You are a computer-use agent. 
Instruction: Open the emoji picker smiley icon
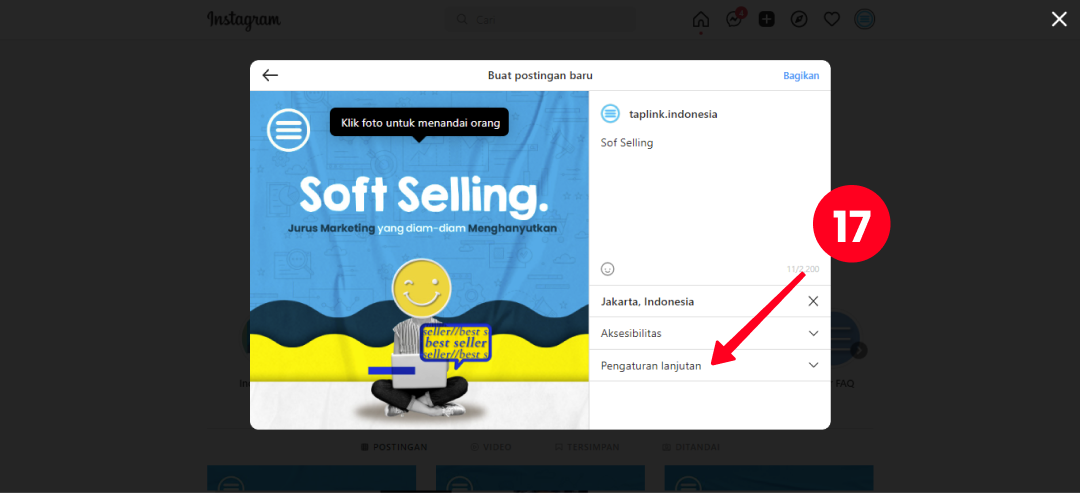(608, 269)
